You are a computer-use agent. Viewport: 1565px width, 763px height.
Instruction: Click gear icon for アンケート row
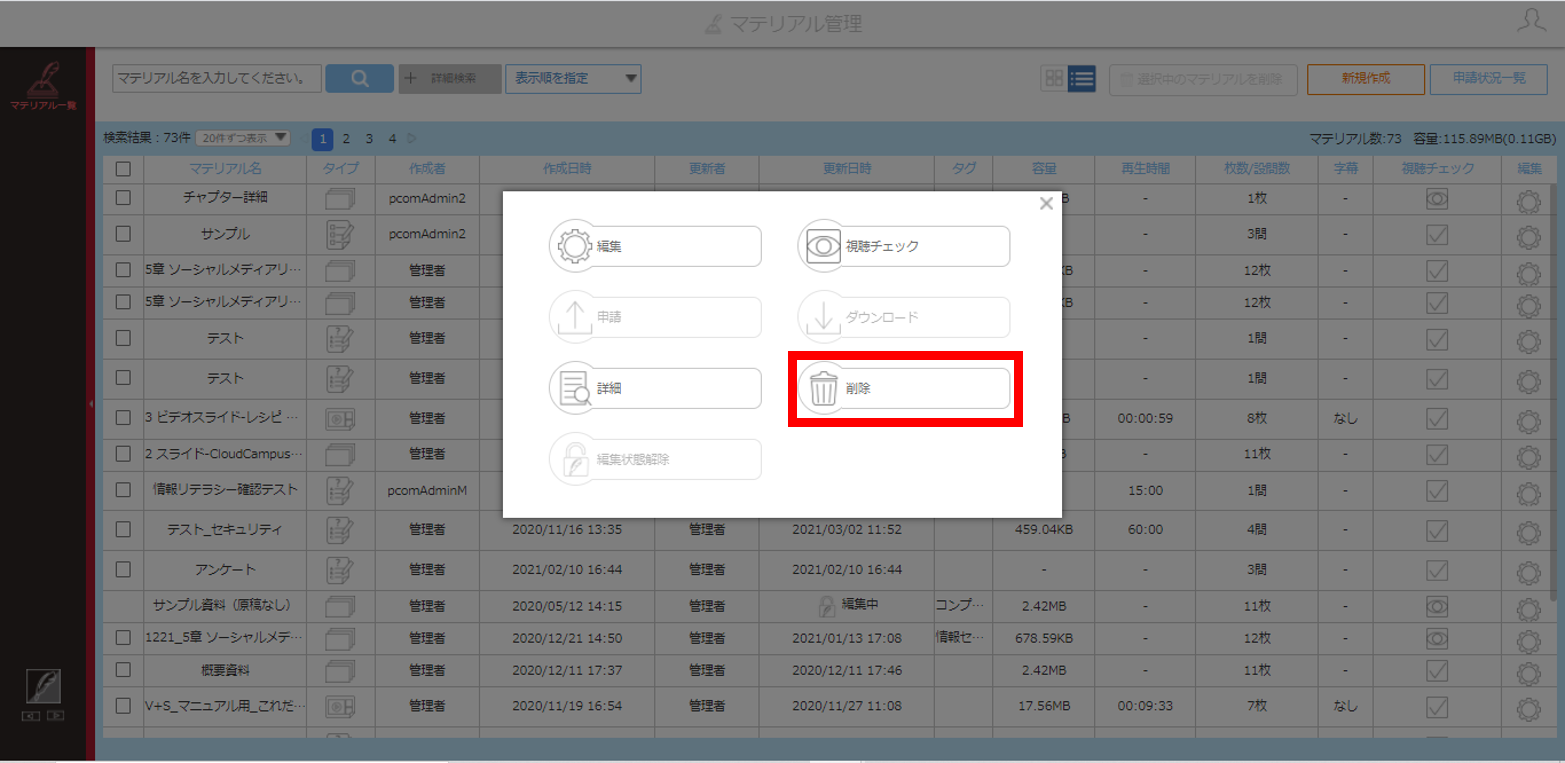[1528, 572]
